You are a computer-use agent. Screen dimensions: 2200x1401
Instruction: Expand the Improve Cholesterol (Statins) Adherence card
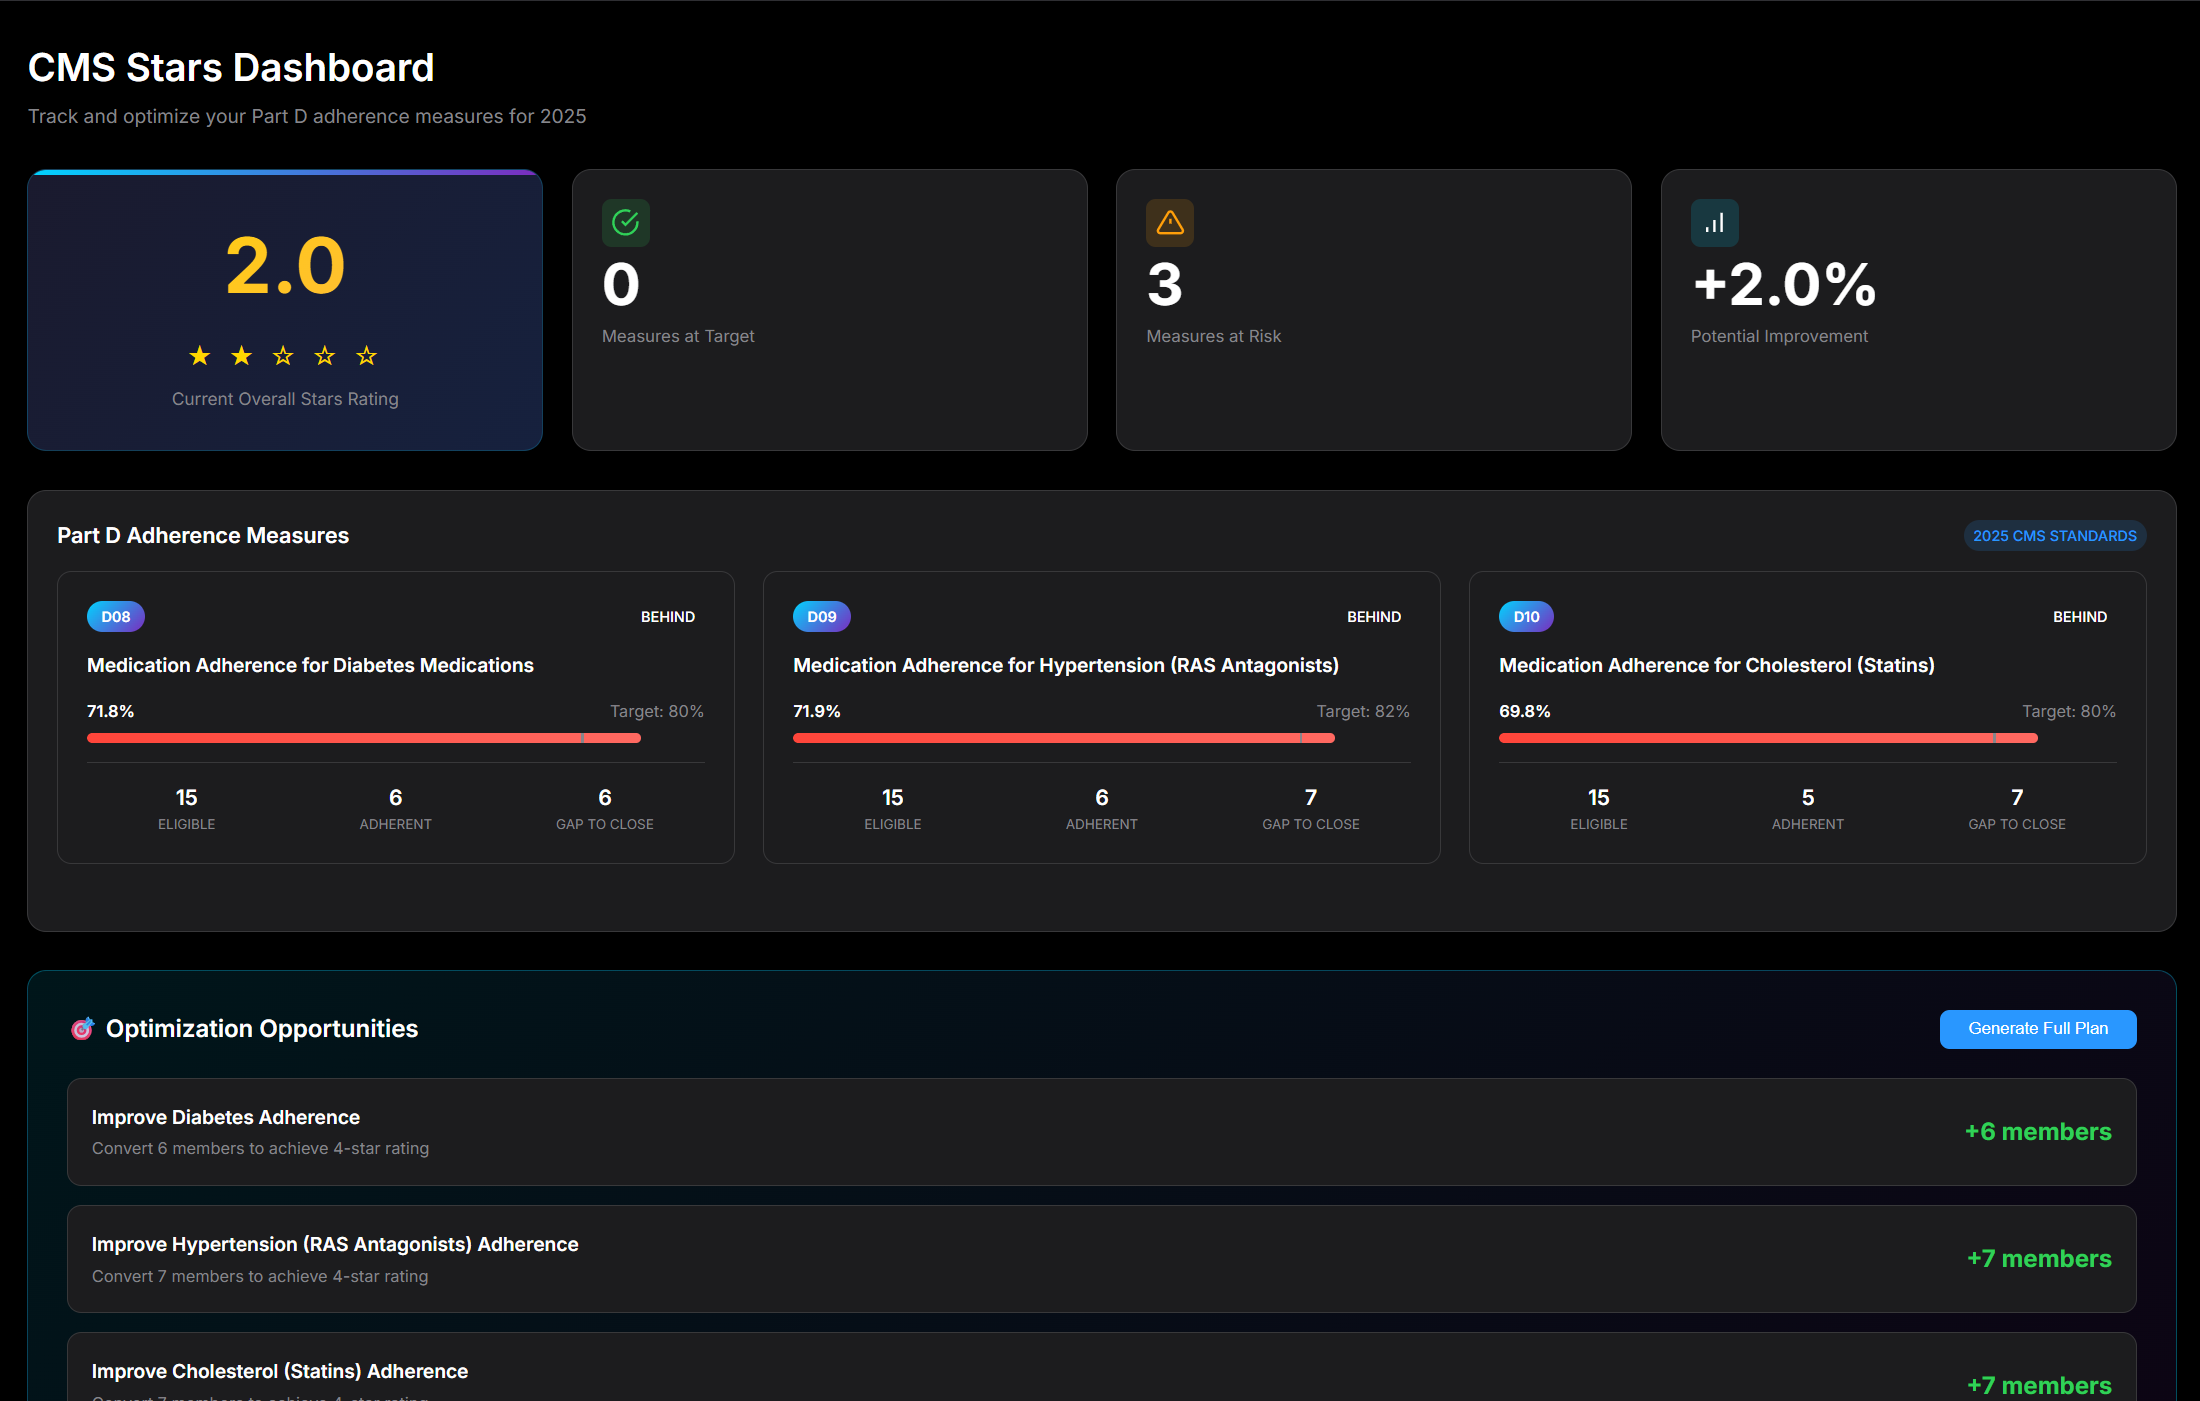click(x=1100, y=1371)
